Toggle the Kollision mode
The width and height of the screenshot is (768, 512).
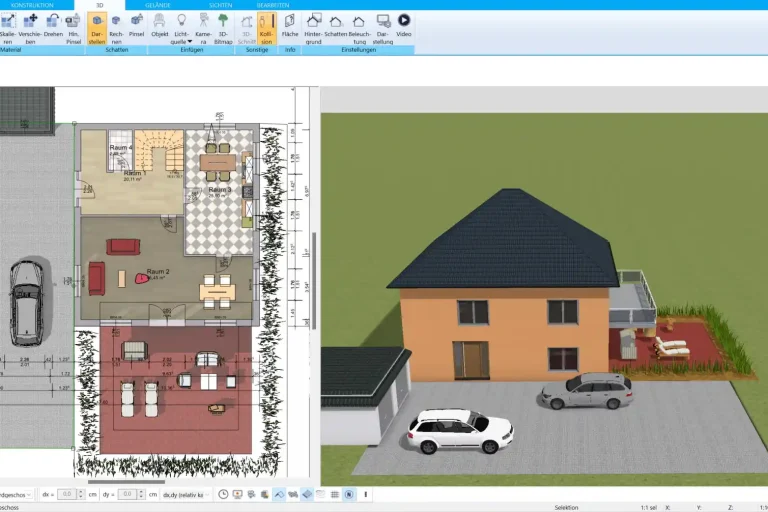tap(266, 29)
